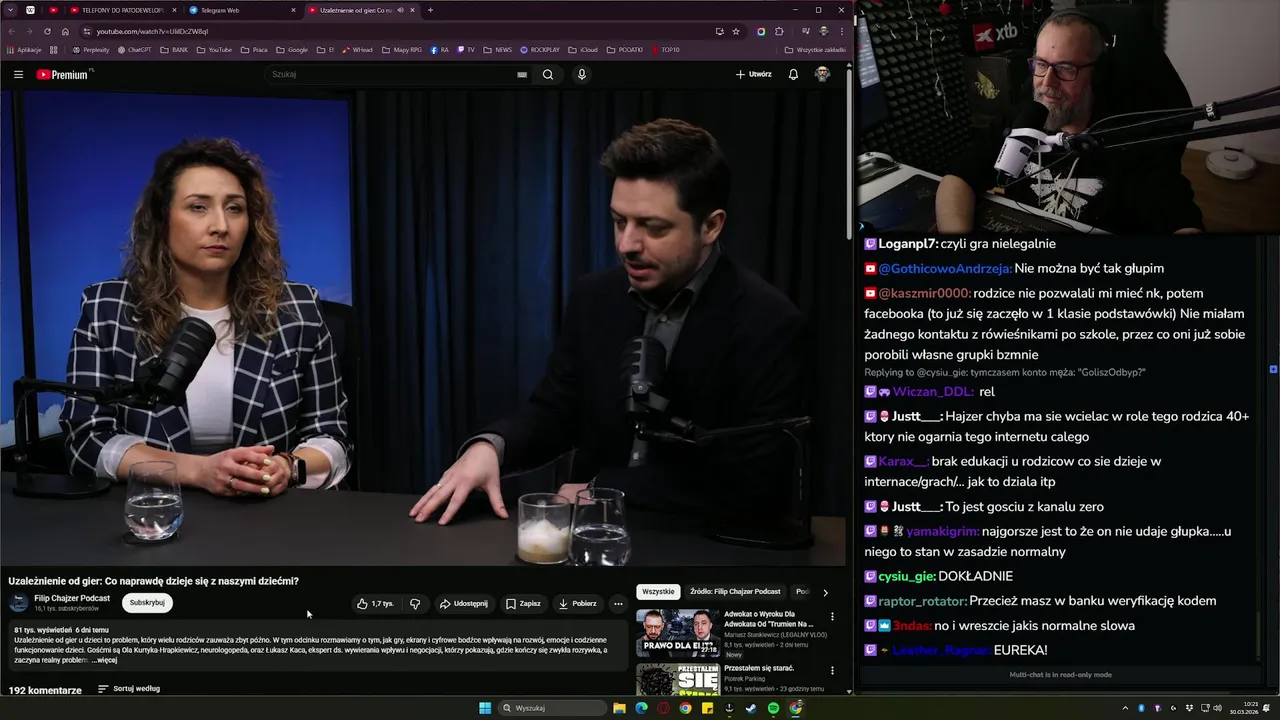This screenshot has width=1280, height=720.
Task: Mute audio on the Uzależnienie od gier tab
Action: click(400, 10)
